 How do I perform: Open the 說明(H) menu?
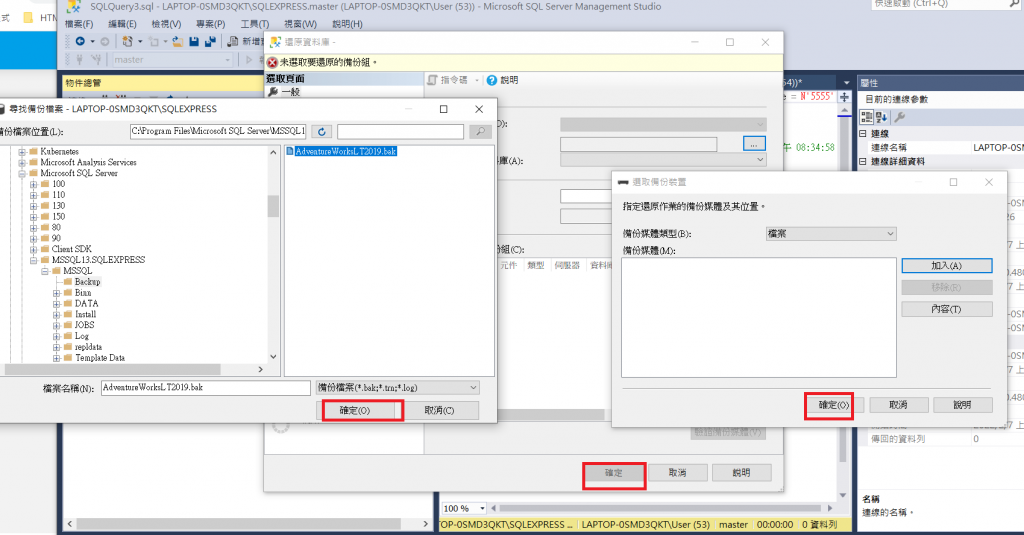pos(347,24)
